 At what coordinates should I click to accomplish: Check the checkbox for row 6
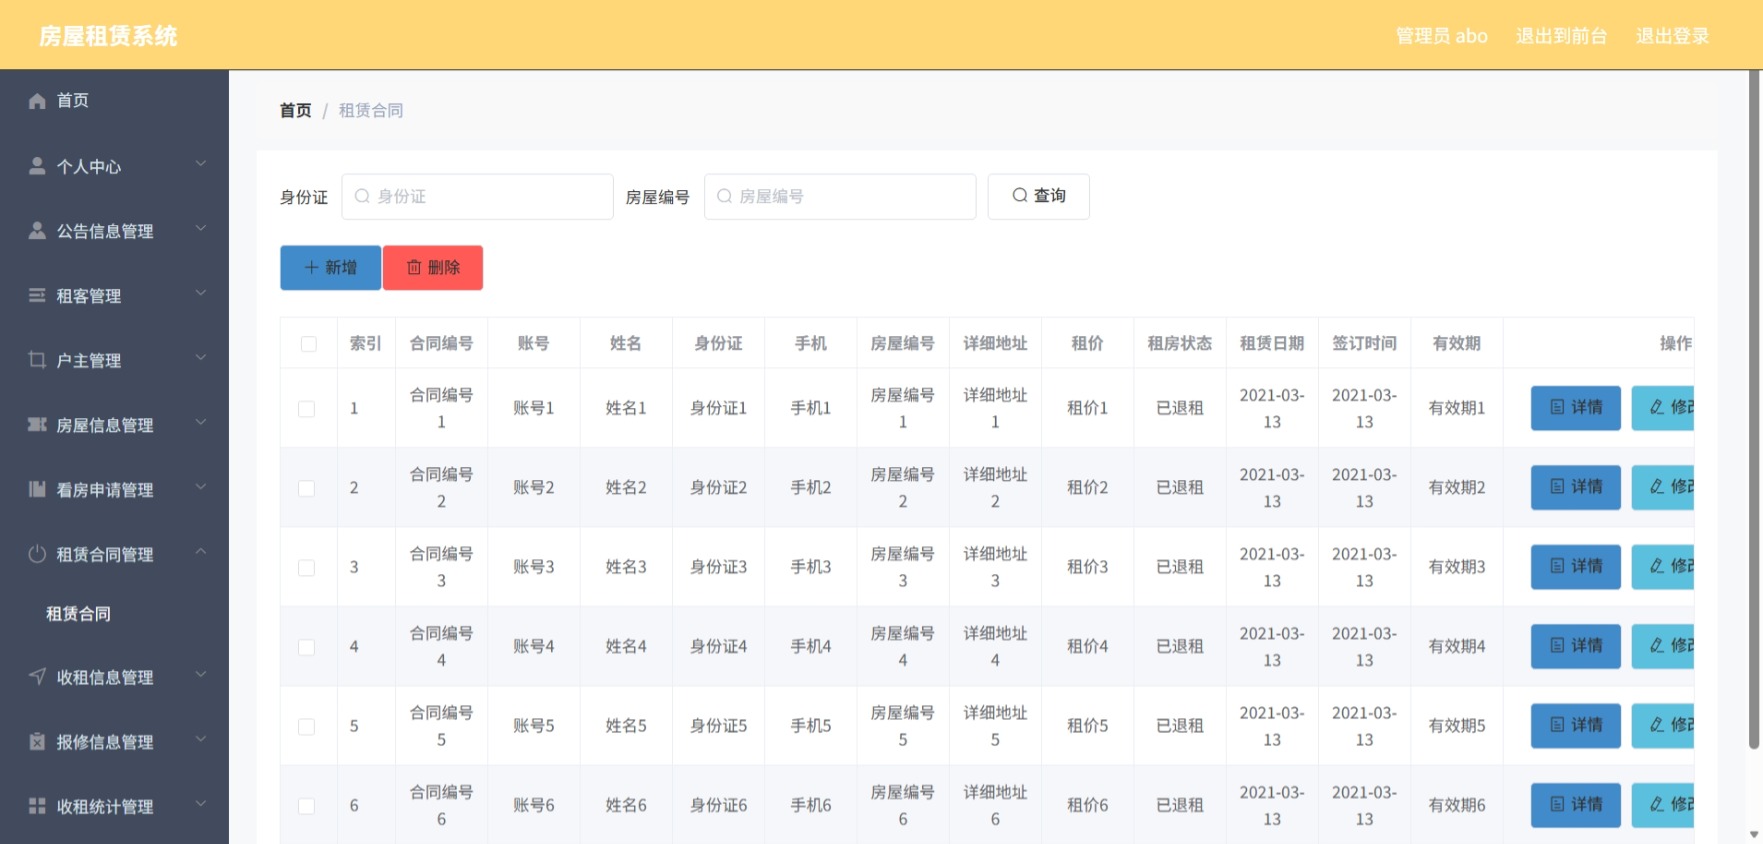pyautogui.click(x=307, y=806)
